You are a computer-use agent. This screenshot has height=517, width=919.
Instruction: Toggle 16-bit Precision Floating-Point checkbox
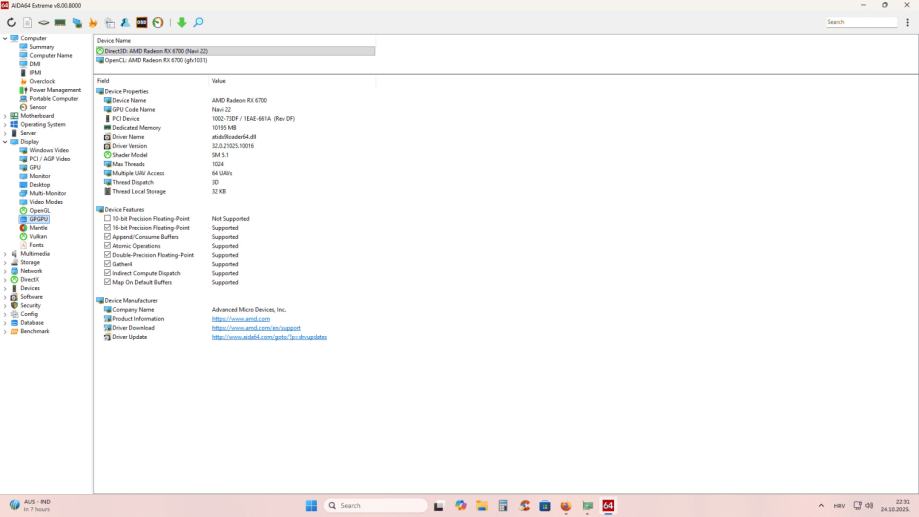coord(107,227)
